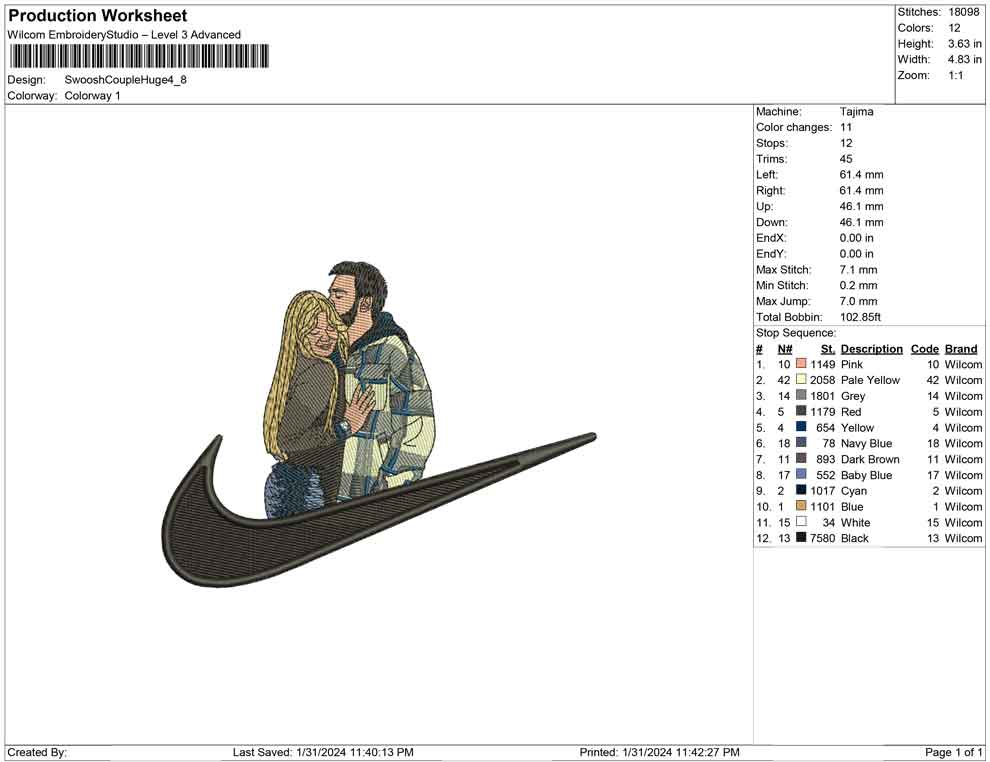
Task: Click the 'Baby Blue' description text
Action: (866, 475)
